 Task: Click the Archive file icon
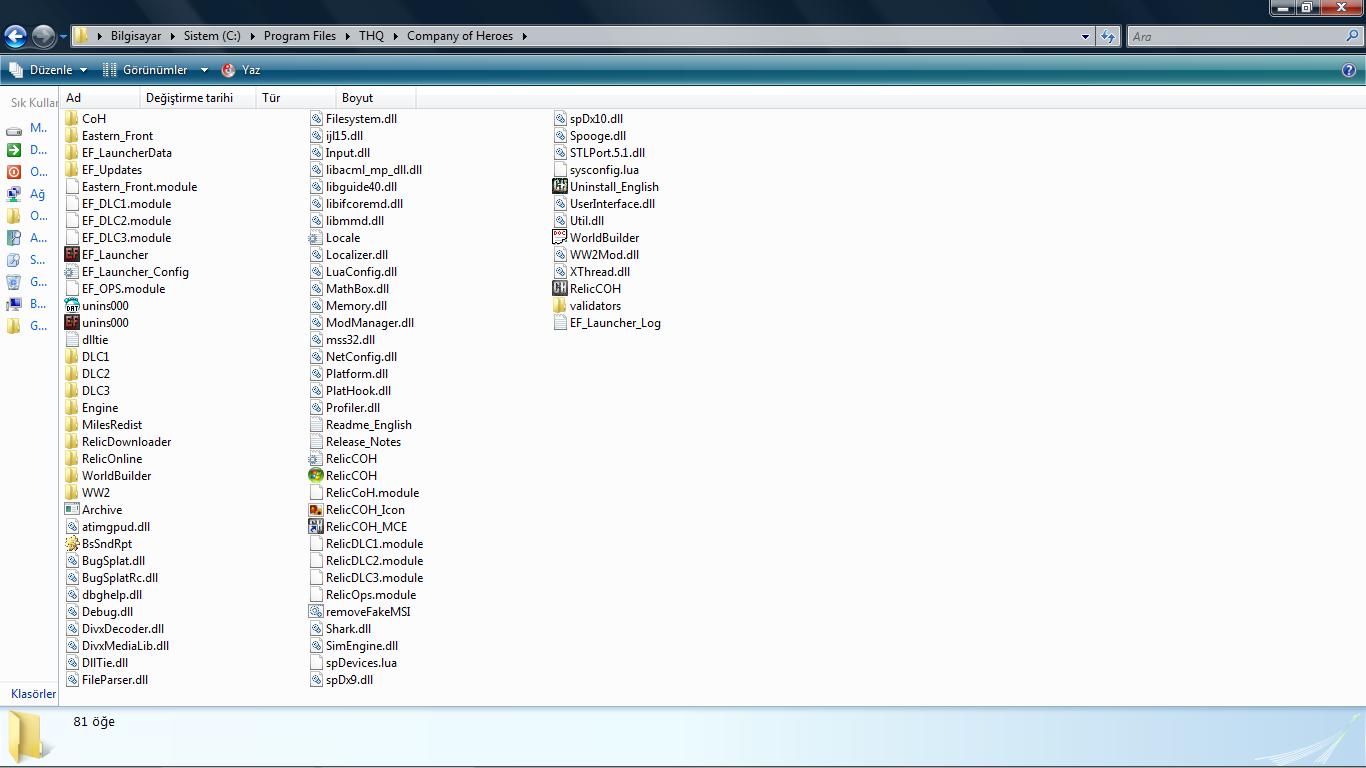(72, 510)
